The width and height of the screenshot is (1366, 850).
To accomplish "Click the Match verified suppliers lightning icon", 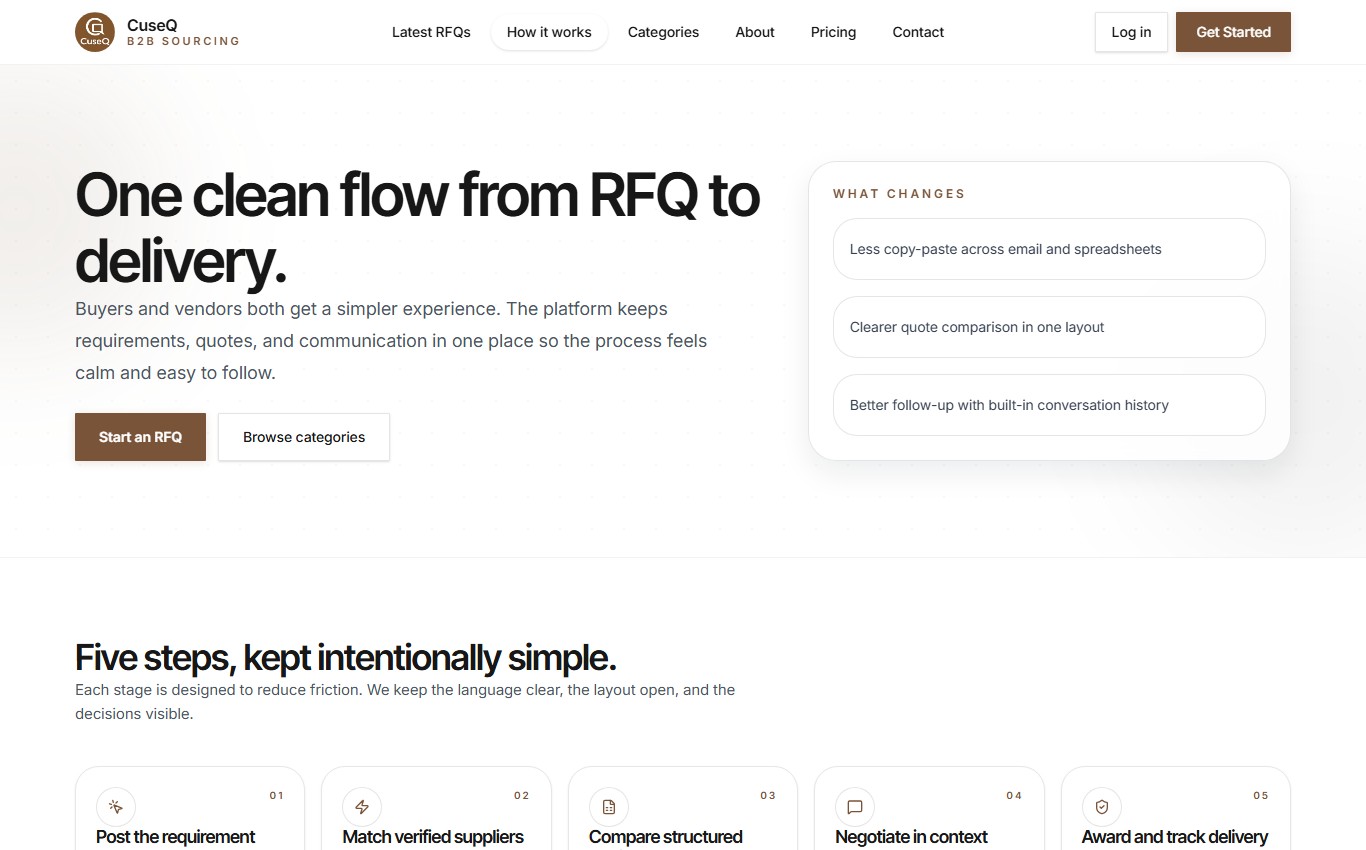I will click(362, 807).
